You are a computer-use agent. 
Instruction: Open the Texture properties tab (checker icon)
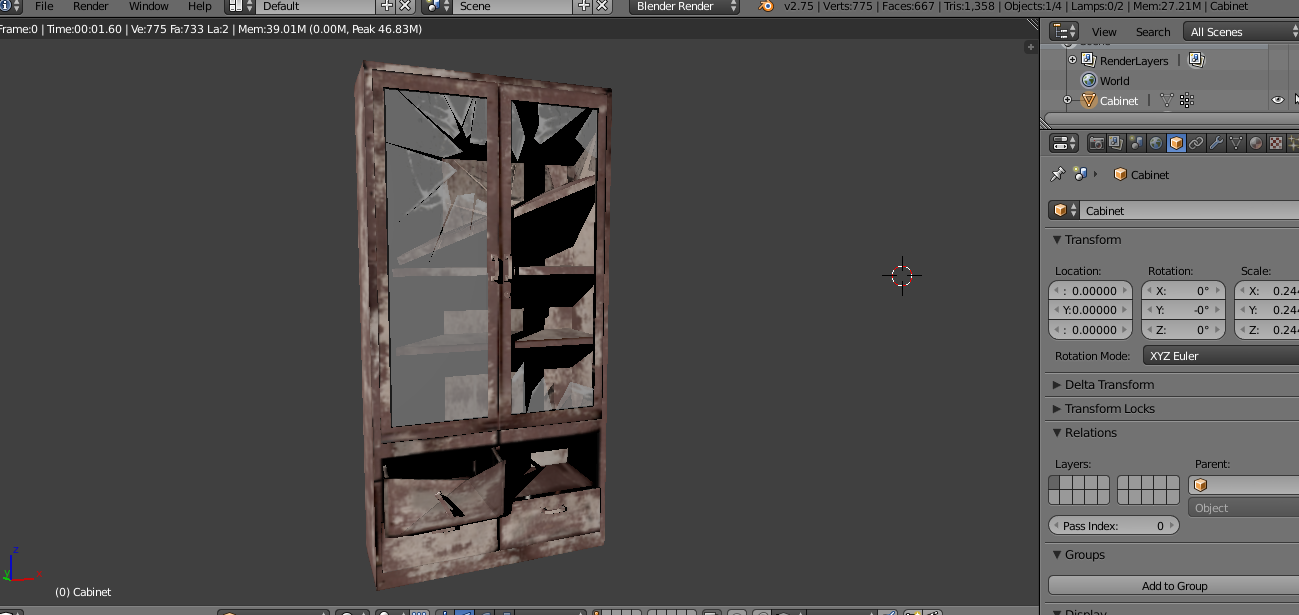click(1276, 143)
